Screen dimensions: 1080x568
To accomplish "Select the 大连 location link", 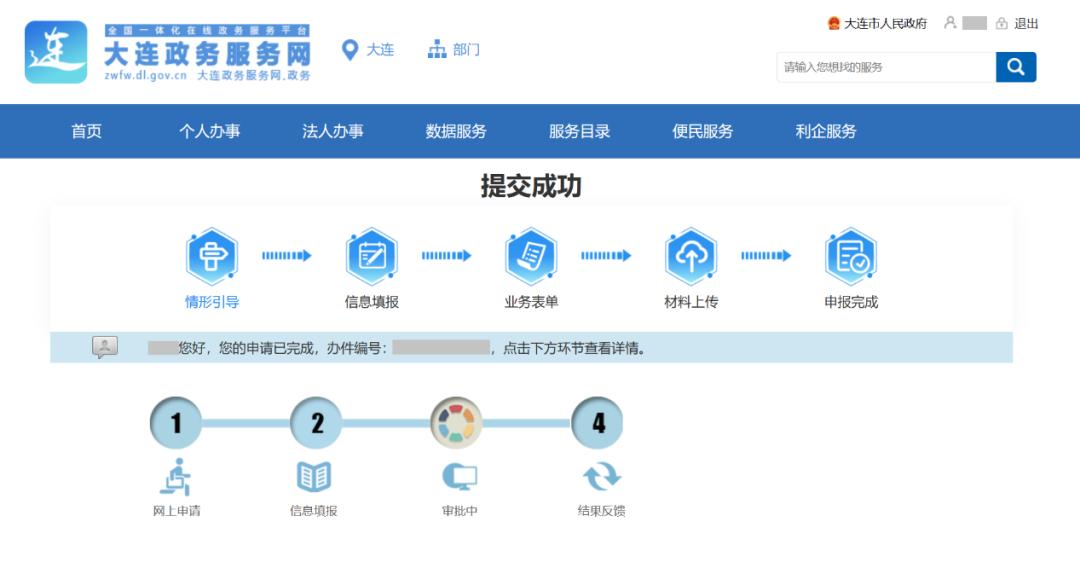I will pyautogui.click(x=380, y=50).
